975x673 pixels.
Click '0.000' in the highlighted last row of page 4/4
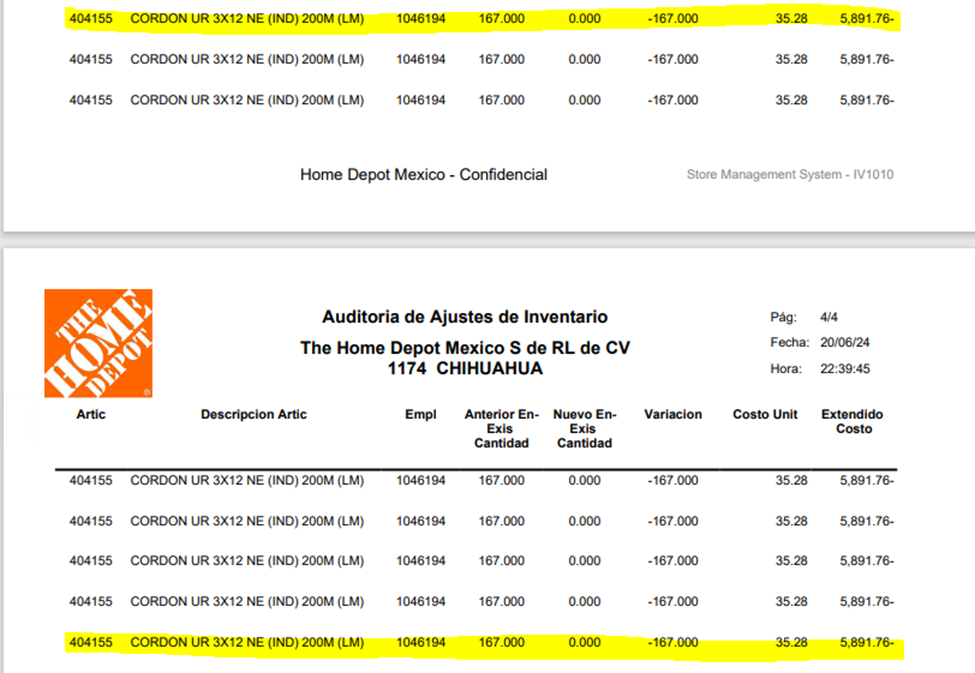pos(585,643)
